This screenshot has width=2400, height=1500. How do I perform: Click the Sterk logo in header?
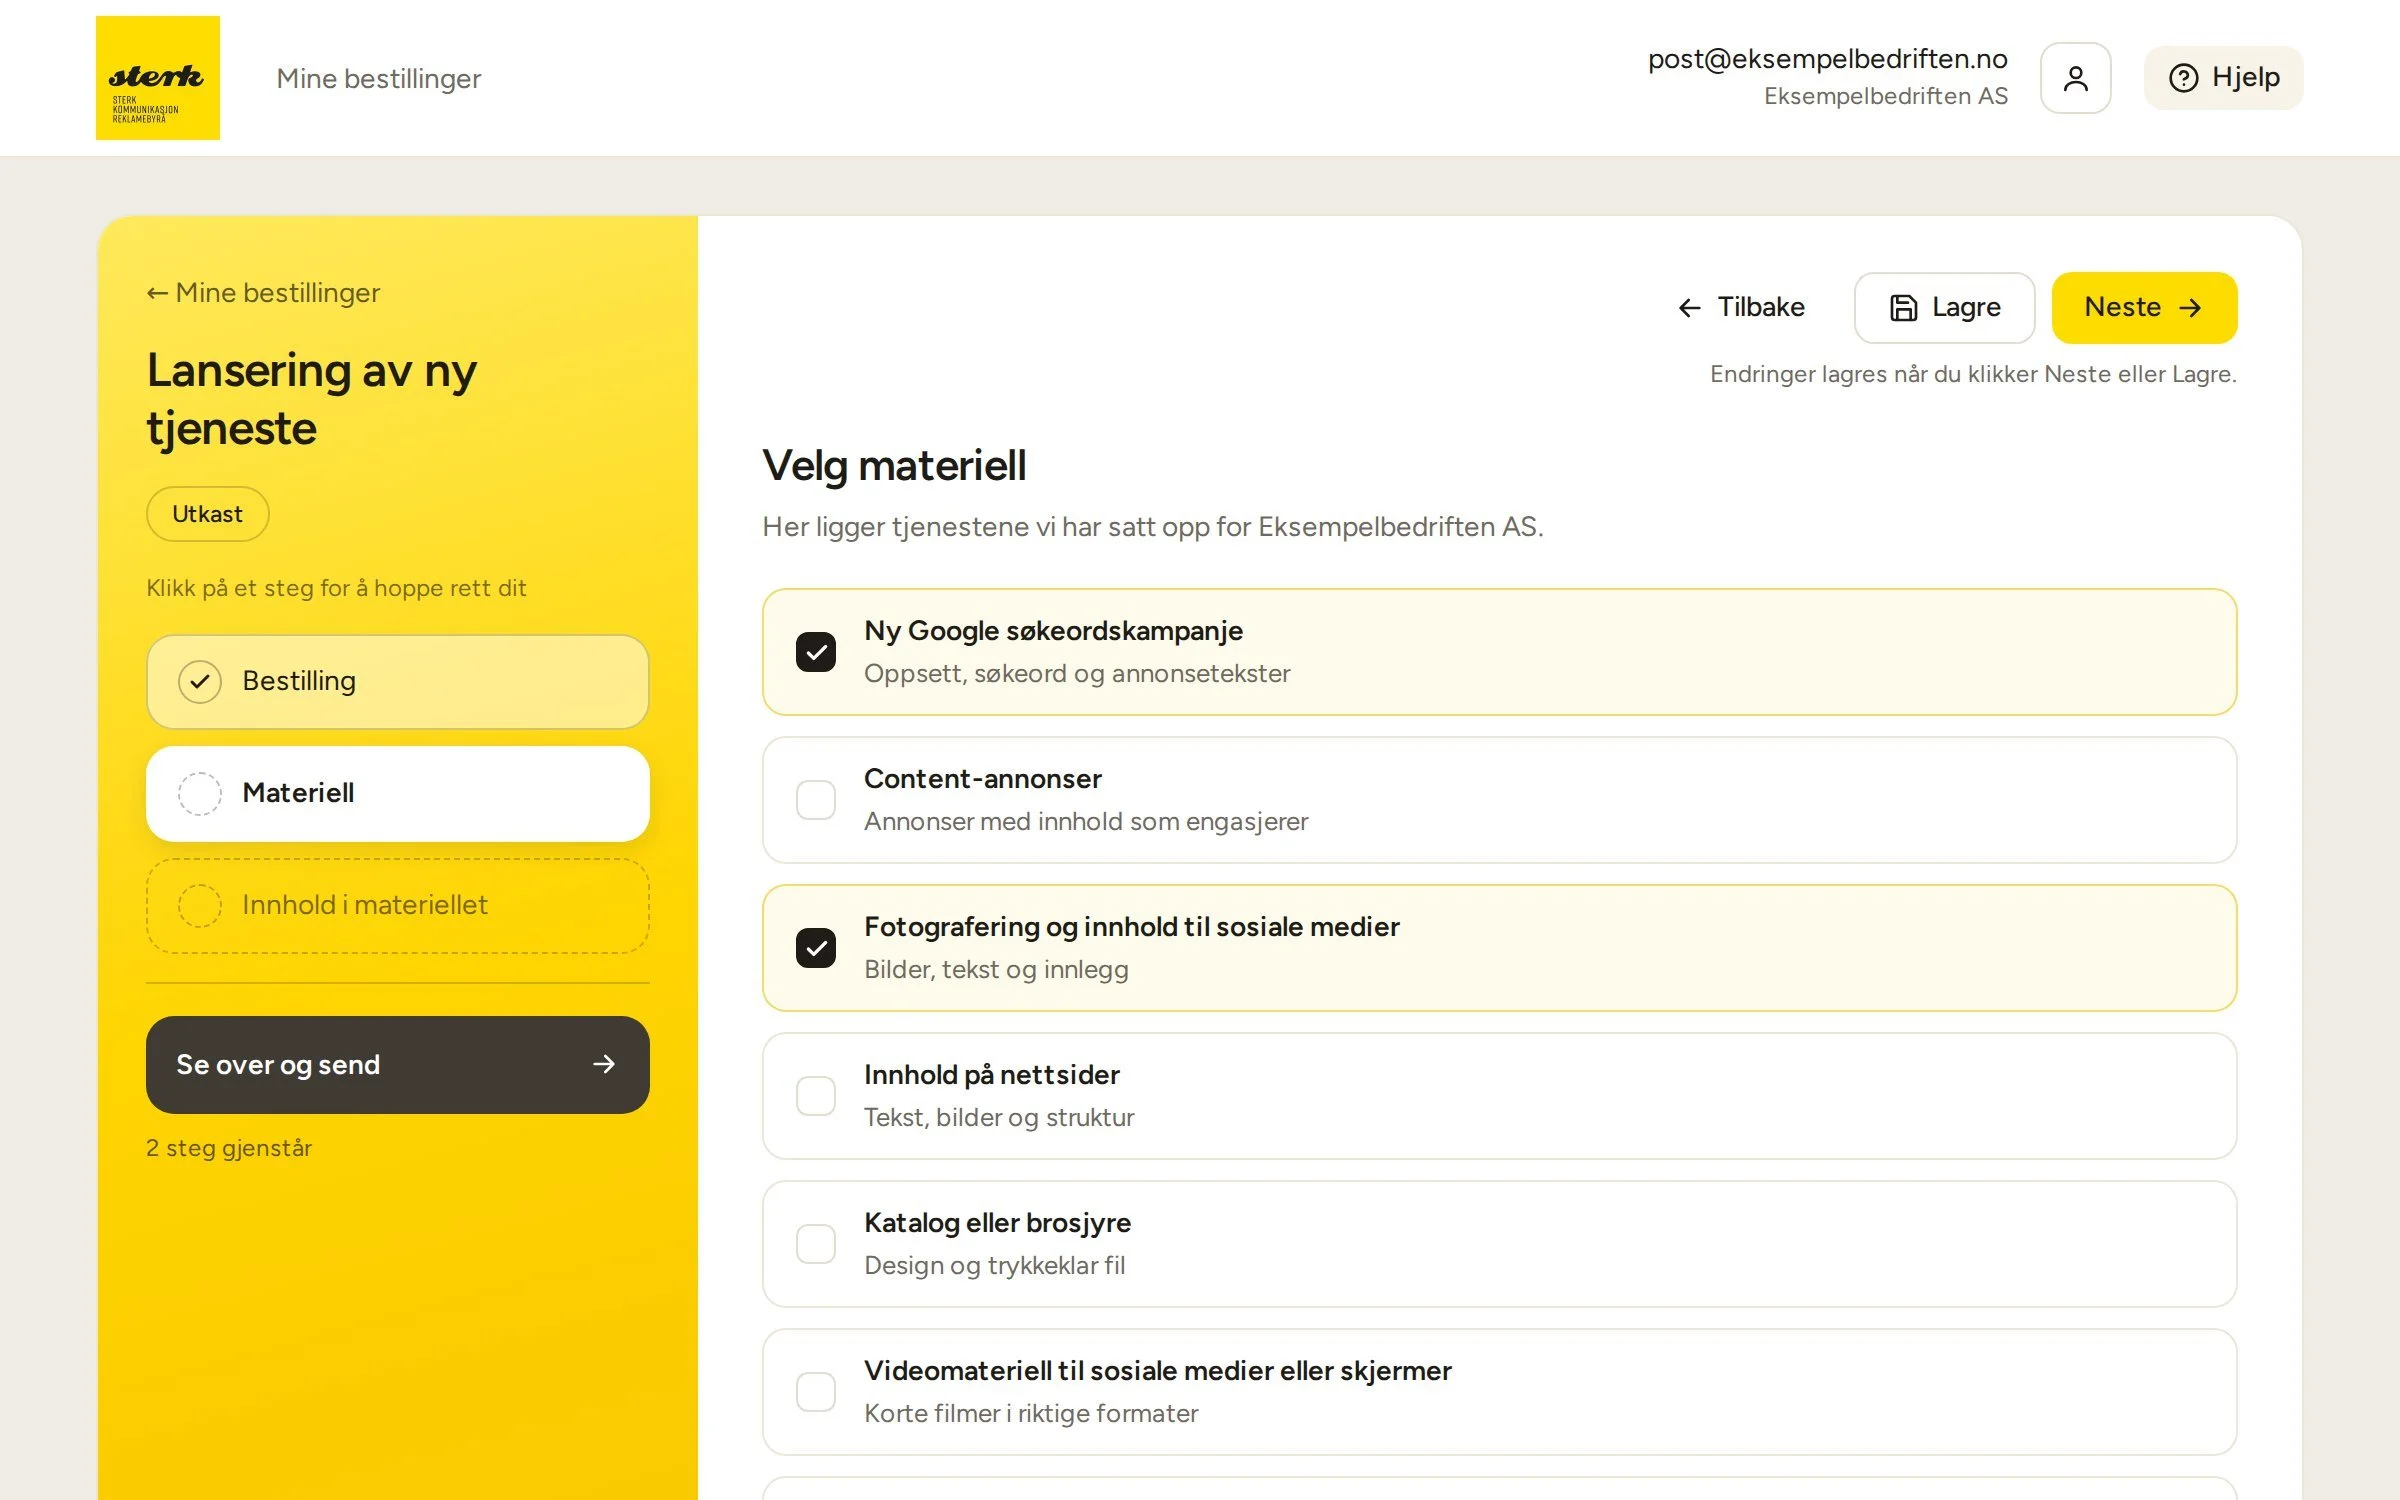coord(158,78)
